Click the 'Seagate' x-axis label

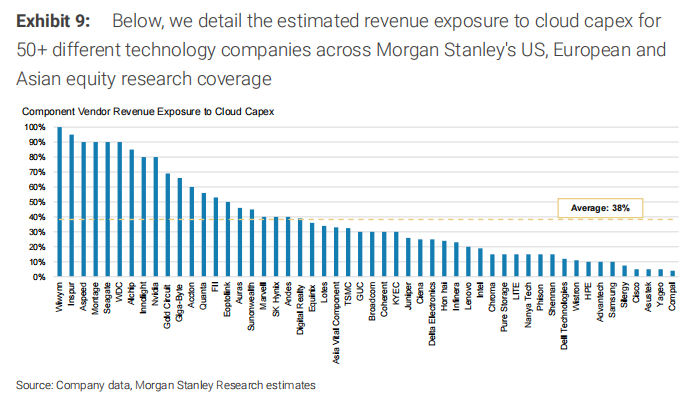pyautogui.click(x=107, y=298)
